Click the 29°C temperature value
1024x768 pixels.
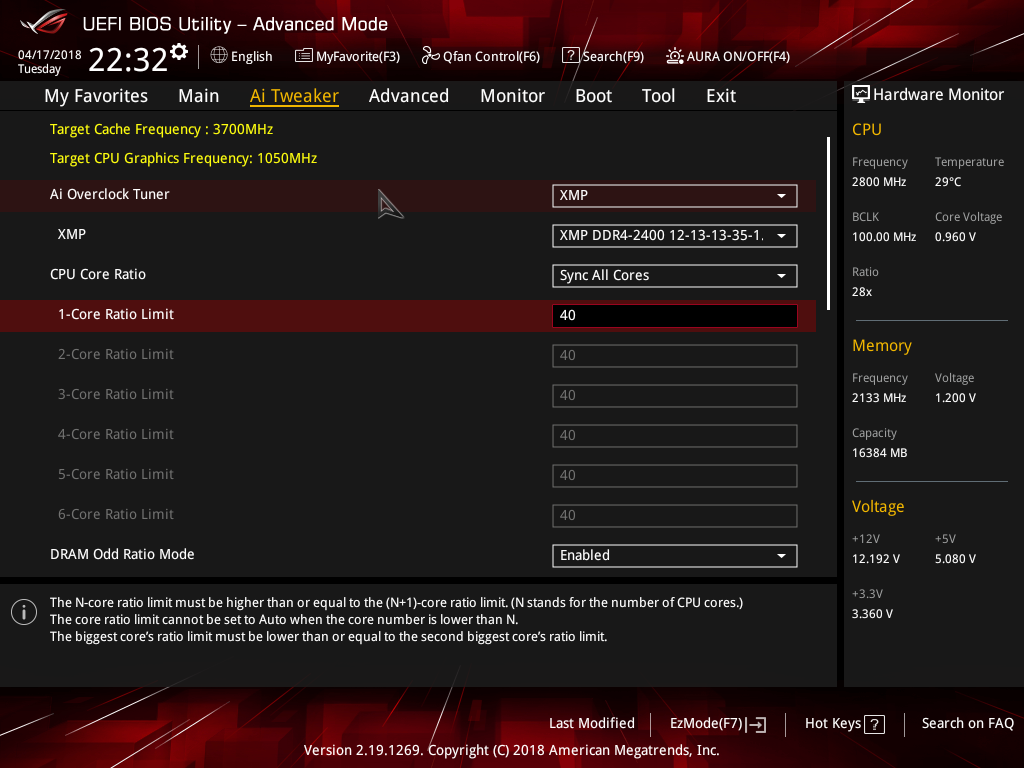pyautogui.click(x=948, y=182)
